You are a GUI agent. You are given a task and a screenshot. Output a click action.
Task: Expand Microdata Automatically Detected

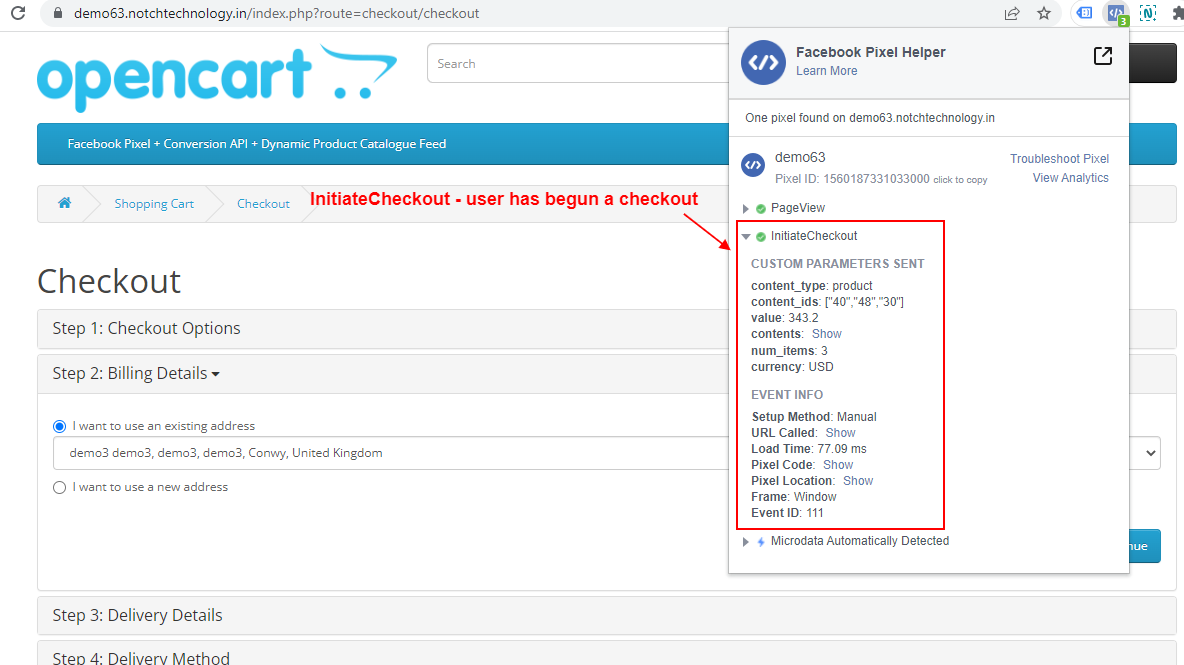744,541
